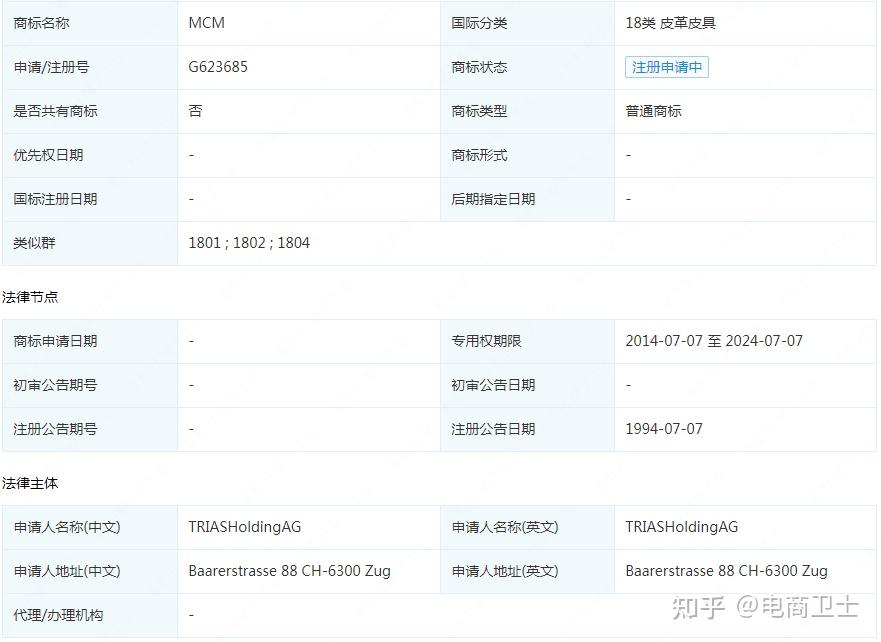
Task: Click the 初审公告日期 label cell
Action: pos(527,385)
